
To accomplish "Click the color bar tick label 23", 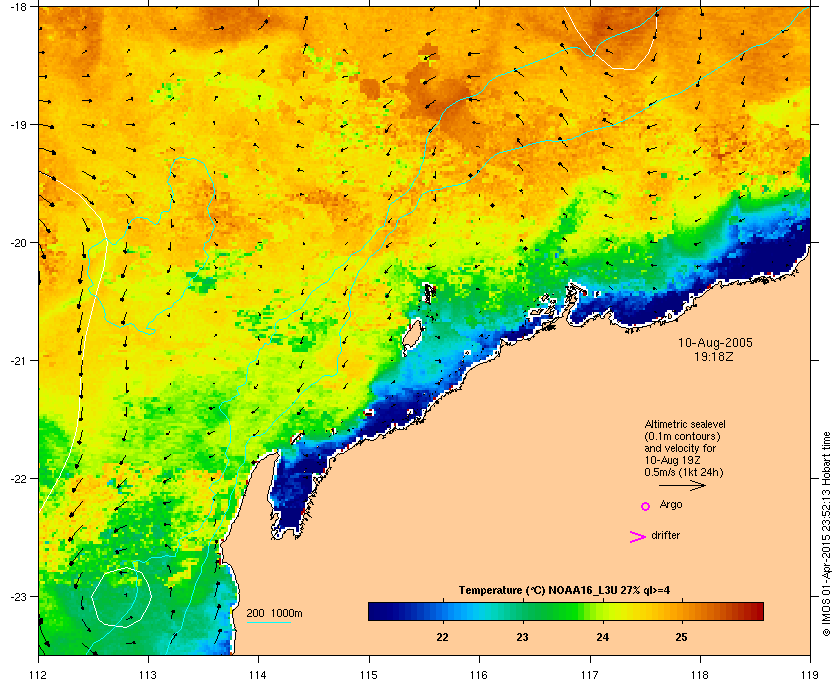I will [x=522, y=637].
